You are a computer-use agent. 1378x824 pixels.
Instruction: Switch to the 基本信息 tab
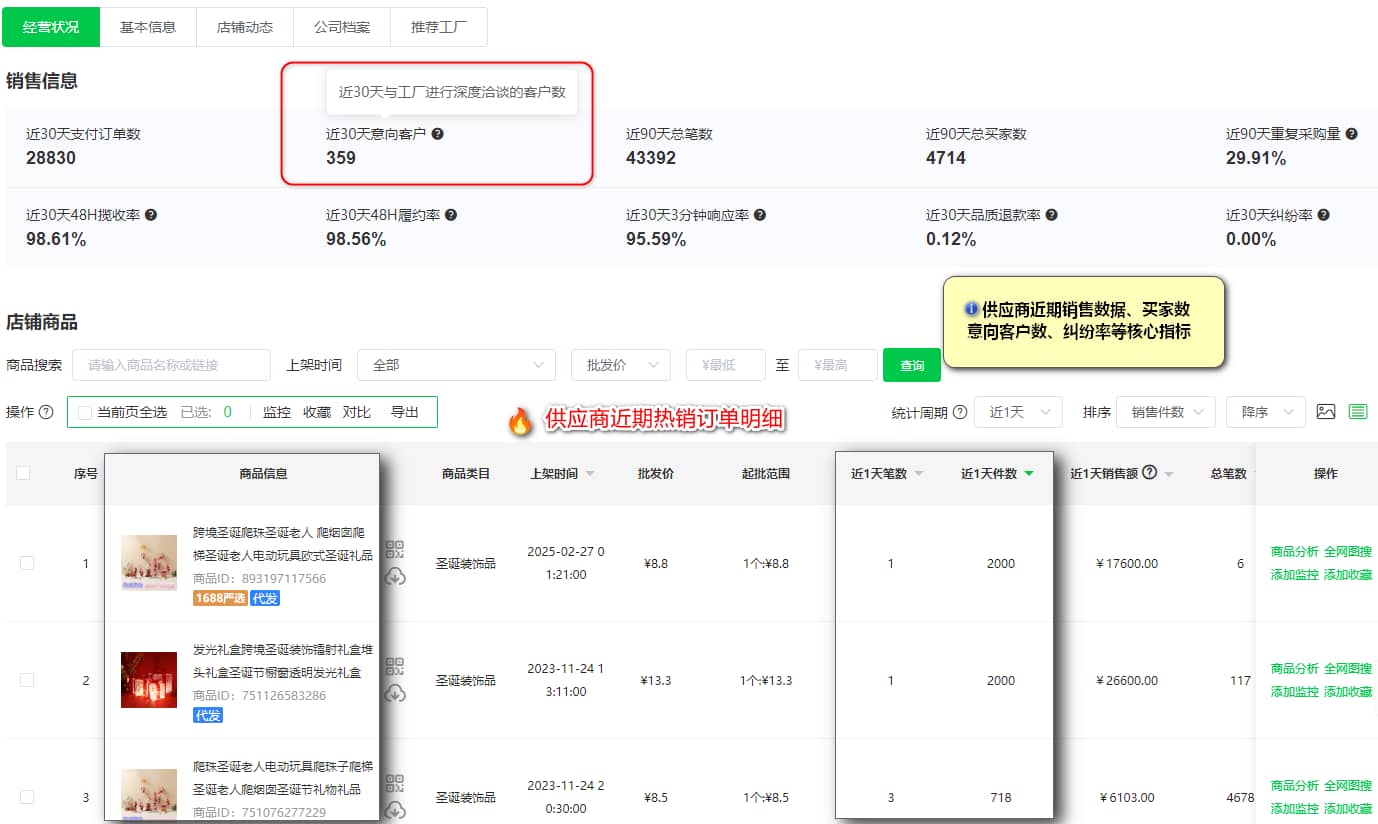point(147,27)
